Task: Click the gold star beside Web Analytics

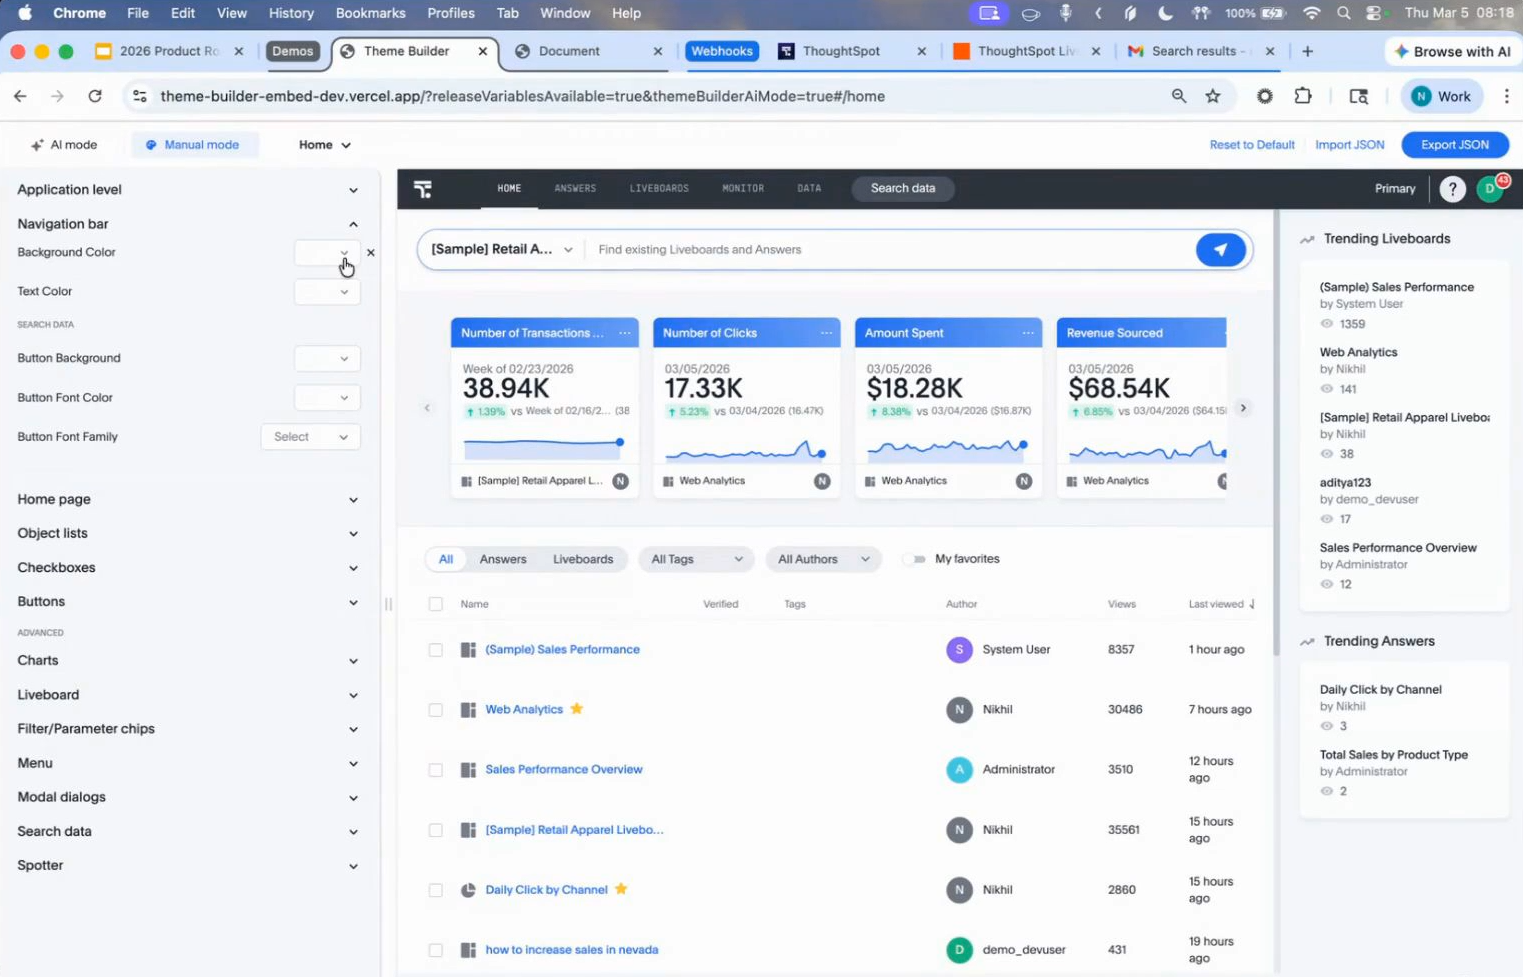Action: (577, 709)
